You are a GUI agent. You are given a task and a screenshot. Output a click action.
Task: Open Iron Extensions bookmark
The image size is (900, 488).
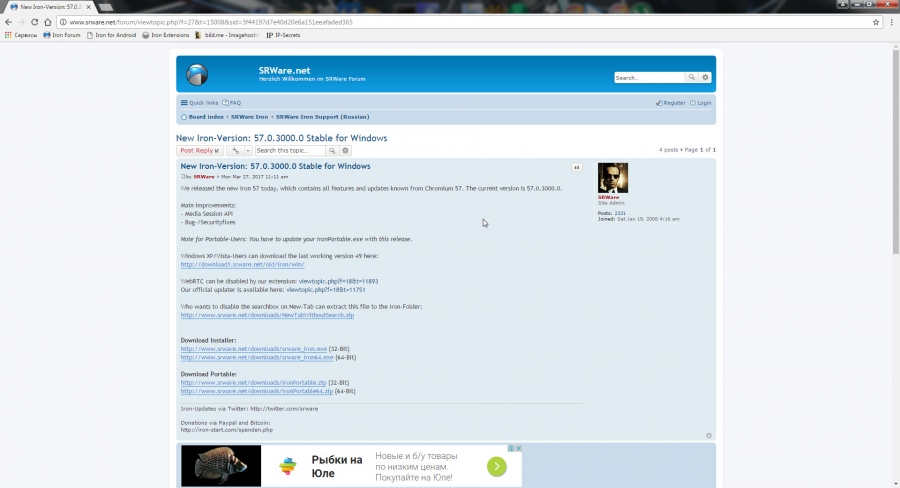point(166,35)
